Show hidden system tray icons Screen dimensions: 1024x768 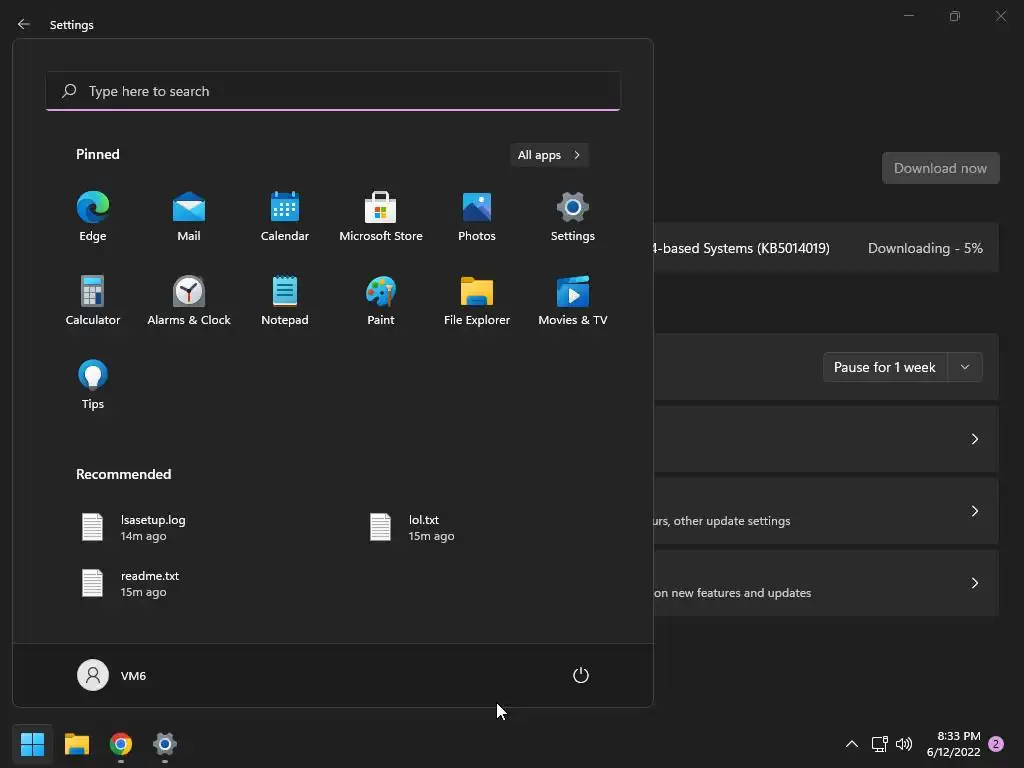[852, 744]
